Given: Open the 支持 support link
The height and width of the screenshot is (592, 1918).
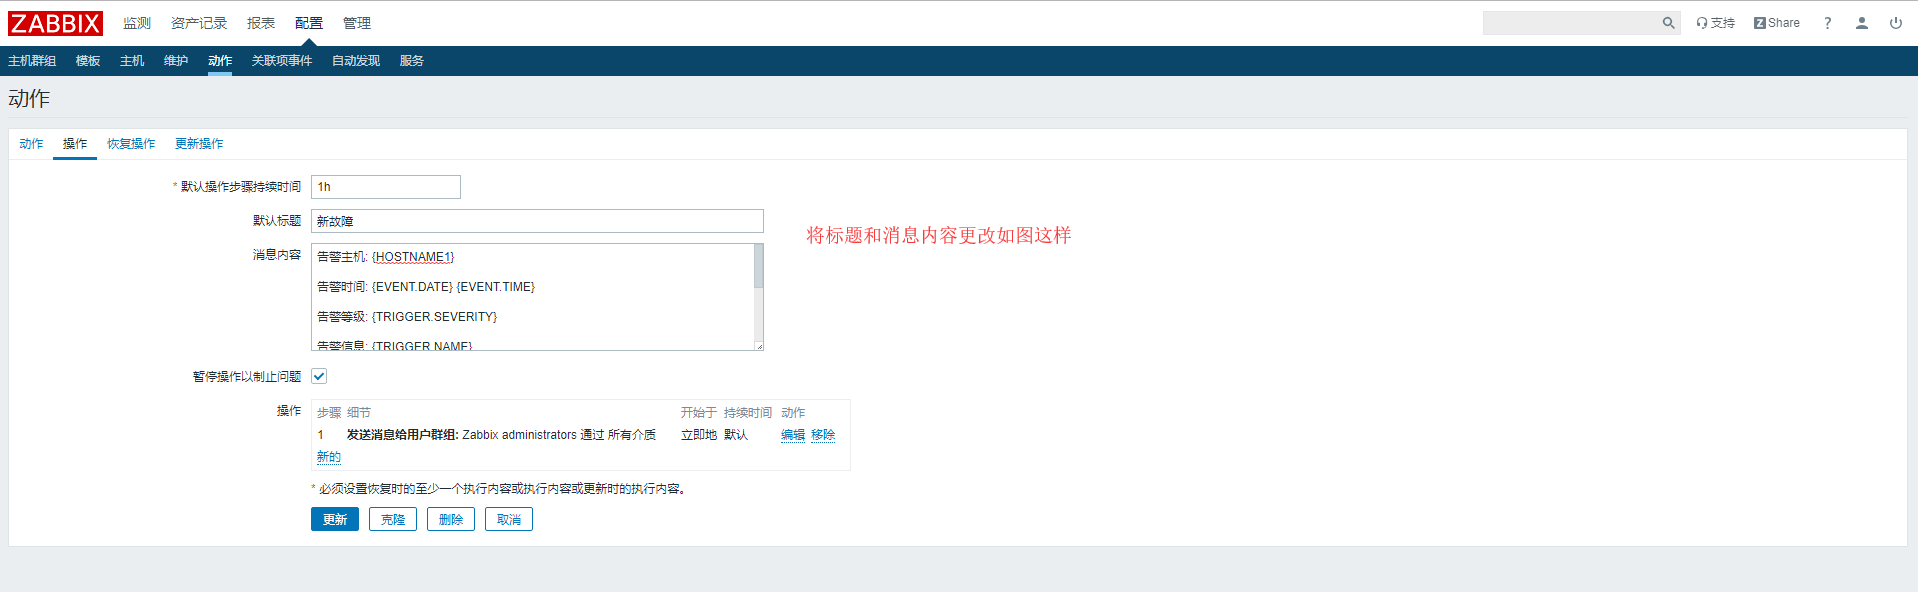Looking at the screenshot, I should [1715, 23].
